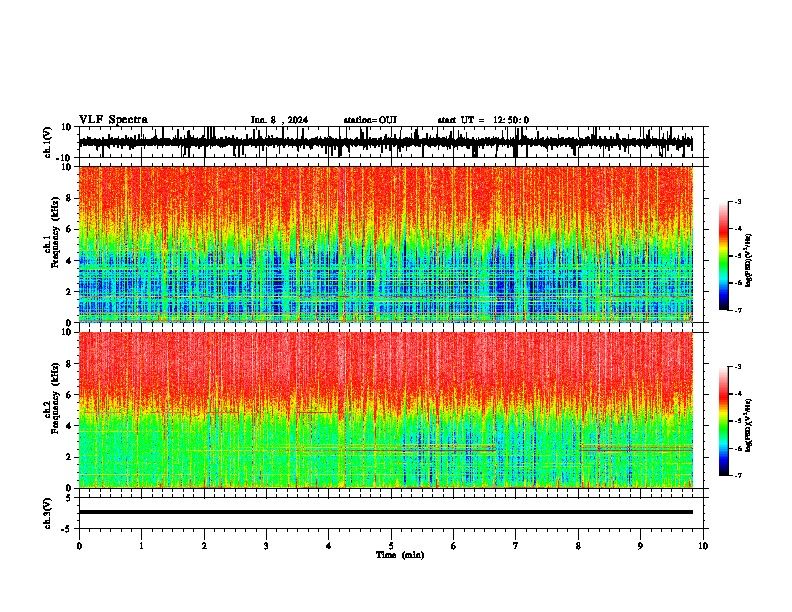The image size is (792, 612).
Task: Click the 2 kHz tick on ch.1 frequency axis
Action: pos(69,291)
